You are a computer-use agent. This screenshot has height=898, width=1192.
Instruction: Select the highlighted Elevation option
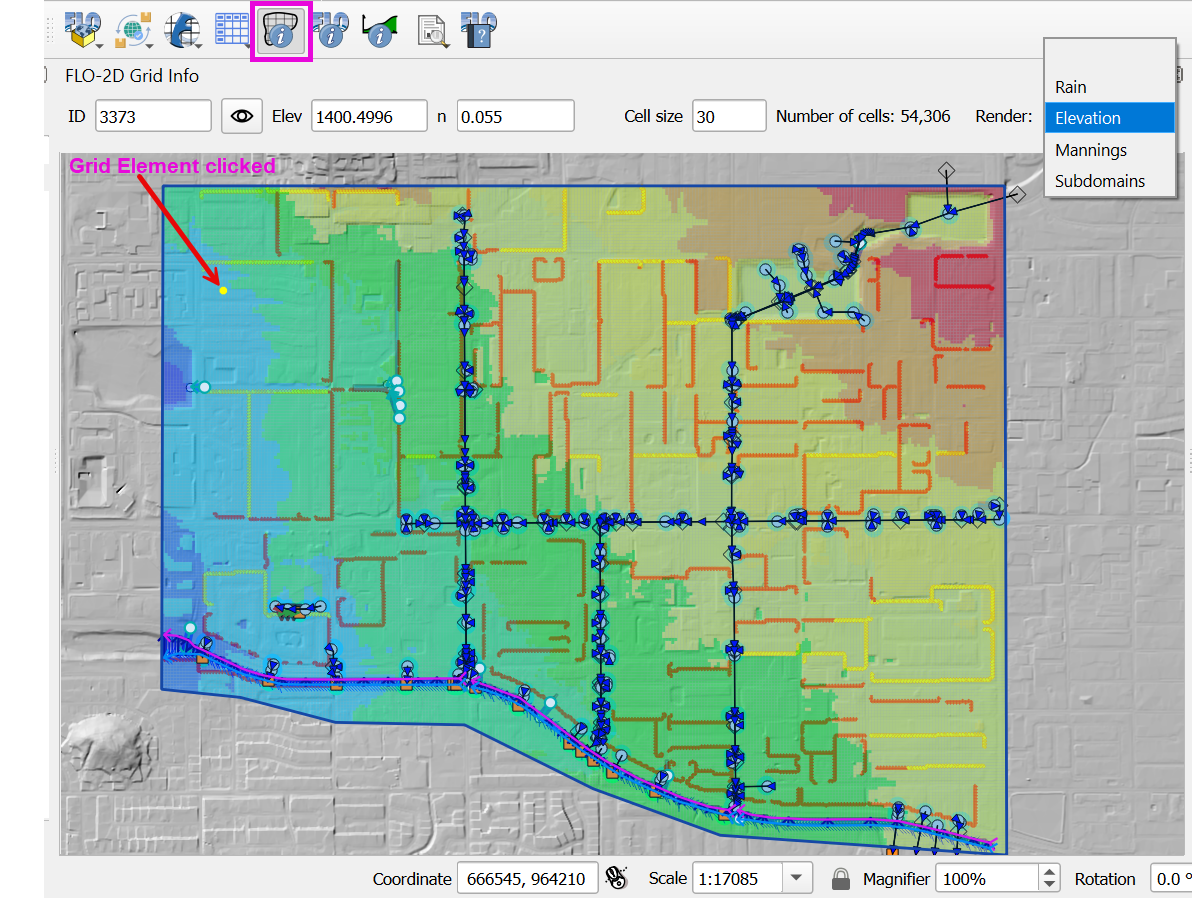pyautogui.click(x=1088, y=118)
